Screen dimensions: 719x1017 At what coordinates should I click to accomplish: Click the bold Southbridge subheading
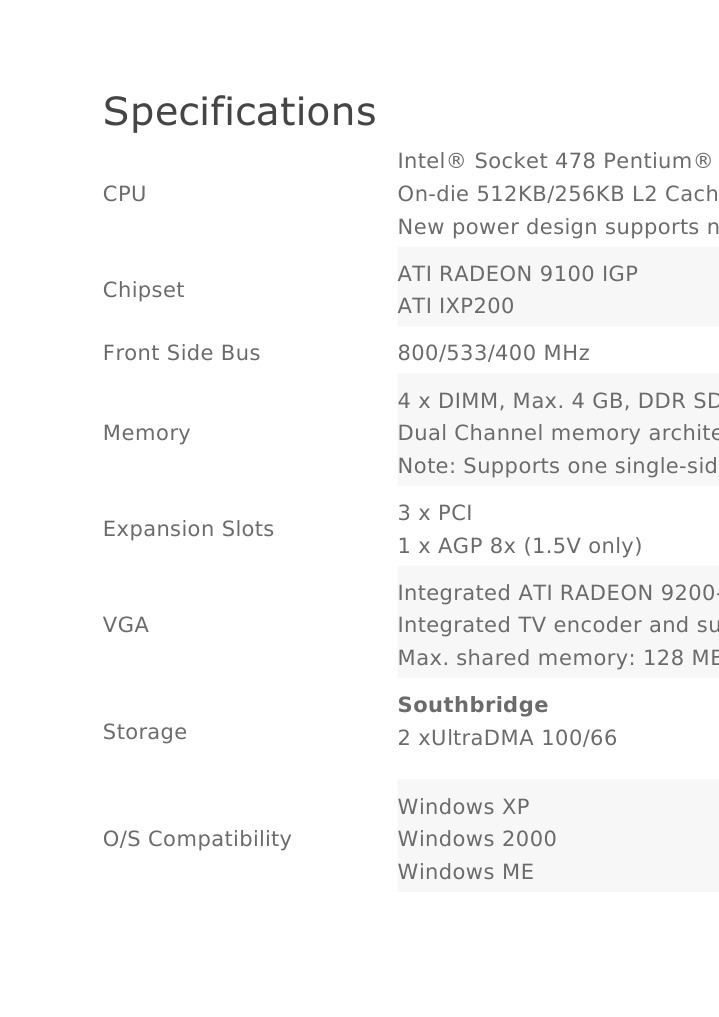point(472,705)
